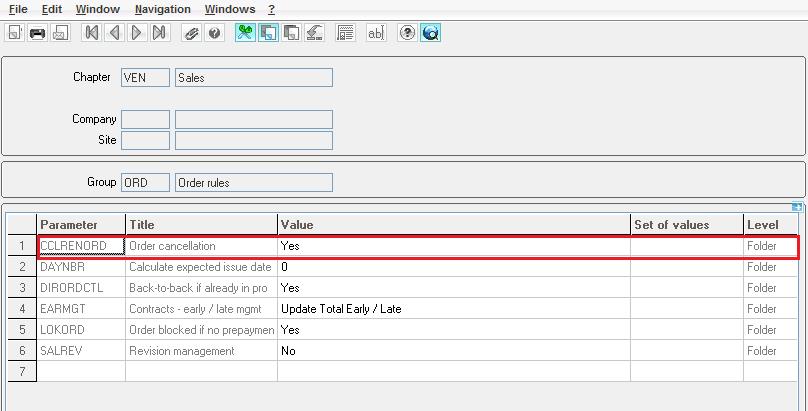Click the form layout toolbar icon
This screenshot has height=411, width=808.
point(345,33)
